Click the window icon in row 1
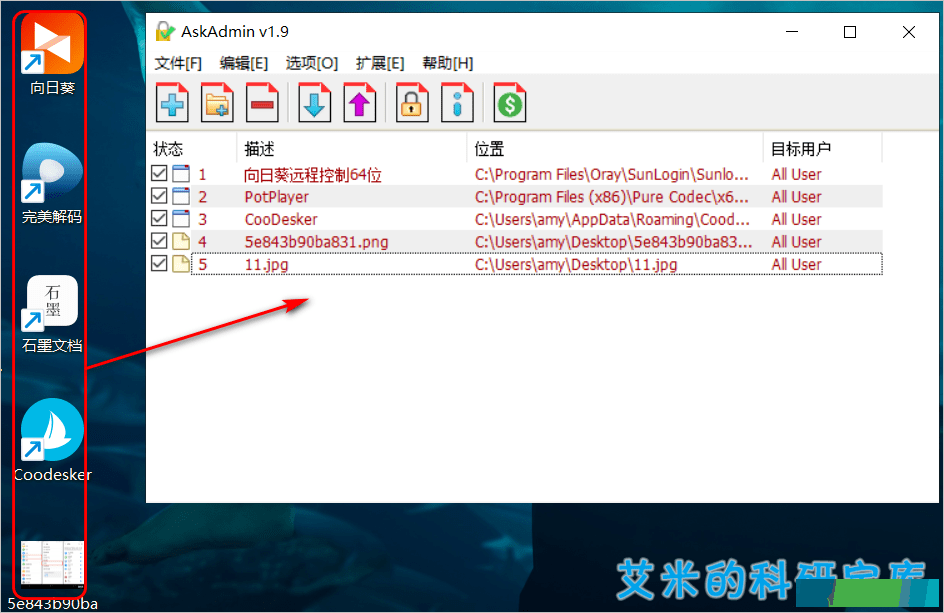This screenshot has width=944, height=613. point(181,174)
